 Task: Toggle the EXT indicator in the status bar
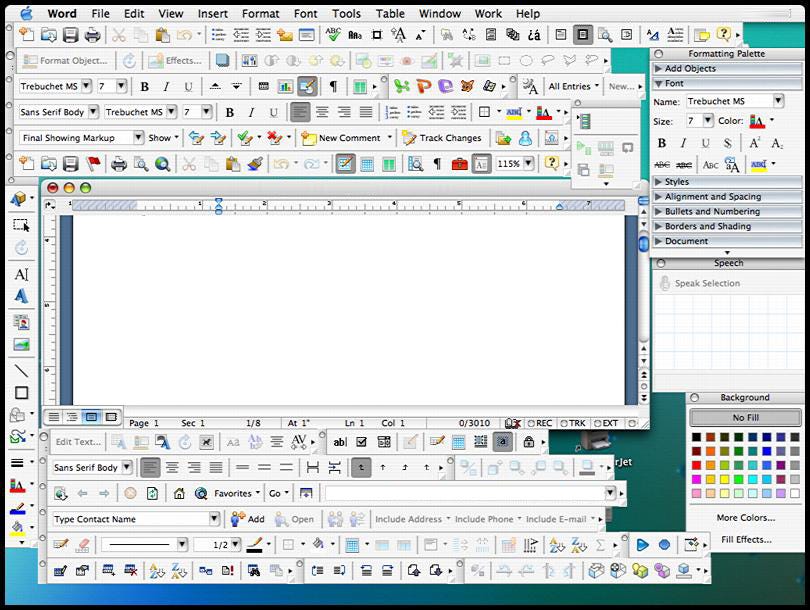(x=606, y=423)
